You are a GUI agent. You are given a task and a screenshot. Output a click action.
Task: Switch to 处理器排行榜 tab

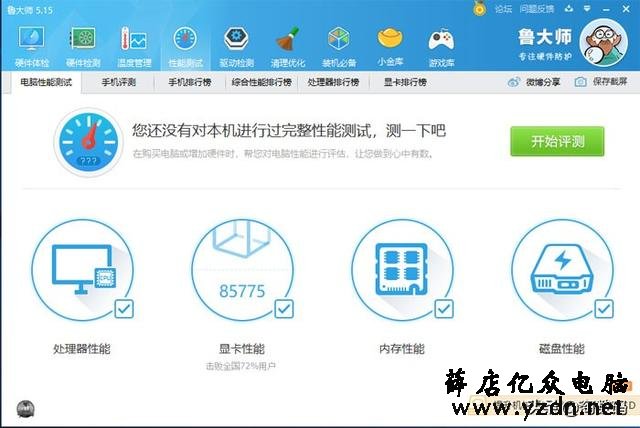(333, 82)
